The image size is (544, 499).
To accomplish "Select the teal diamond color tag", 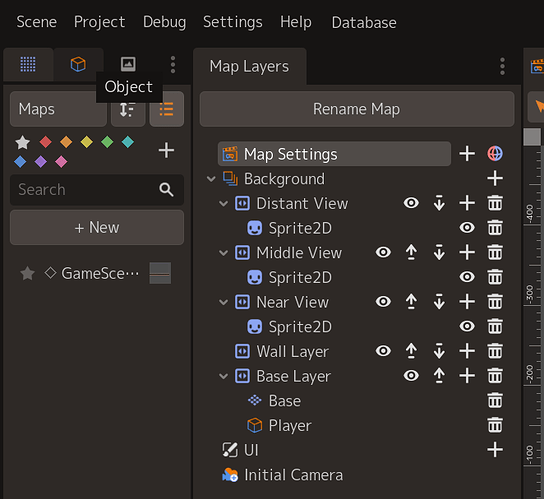I will (128, 142).
